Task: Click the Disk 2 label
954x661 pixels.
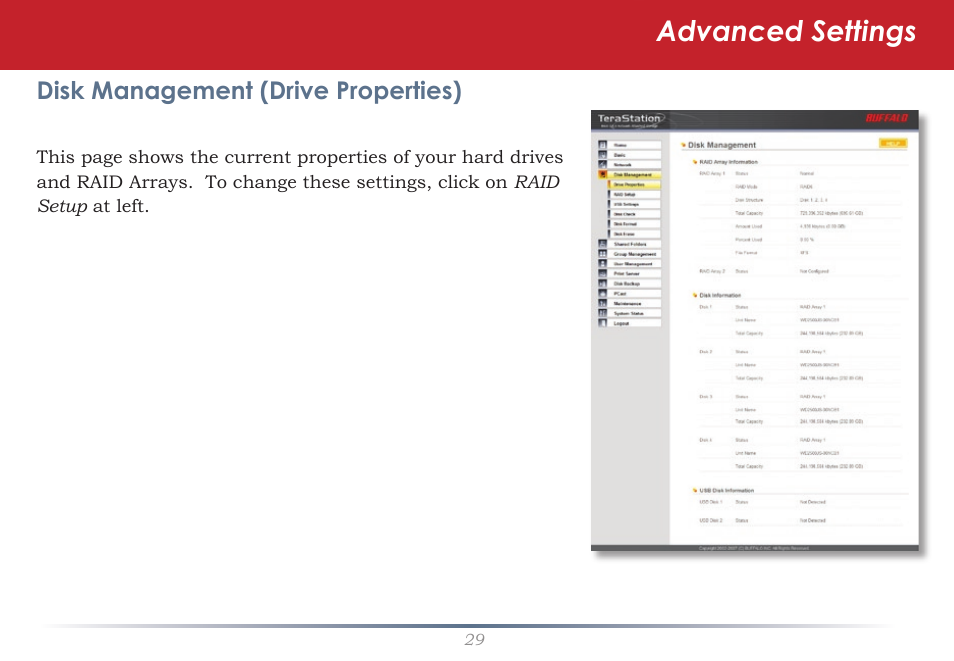Action: pos(705,352)
